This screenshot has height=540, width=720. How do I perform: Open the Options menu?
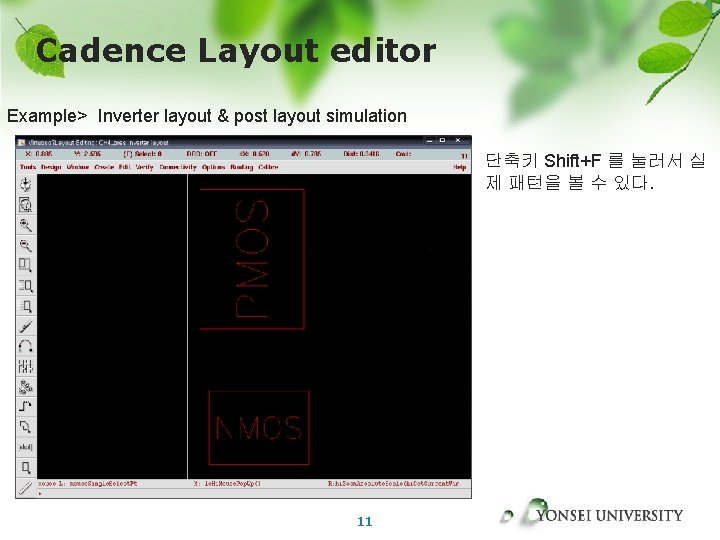point(214,167)
